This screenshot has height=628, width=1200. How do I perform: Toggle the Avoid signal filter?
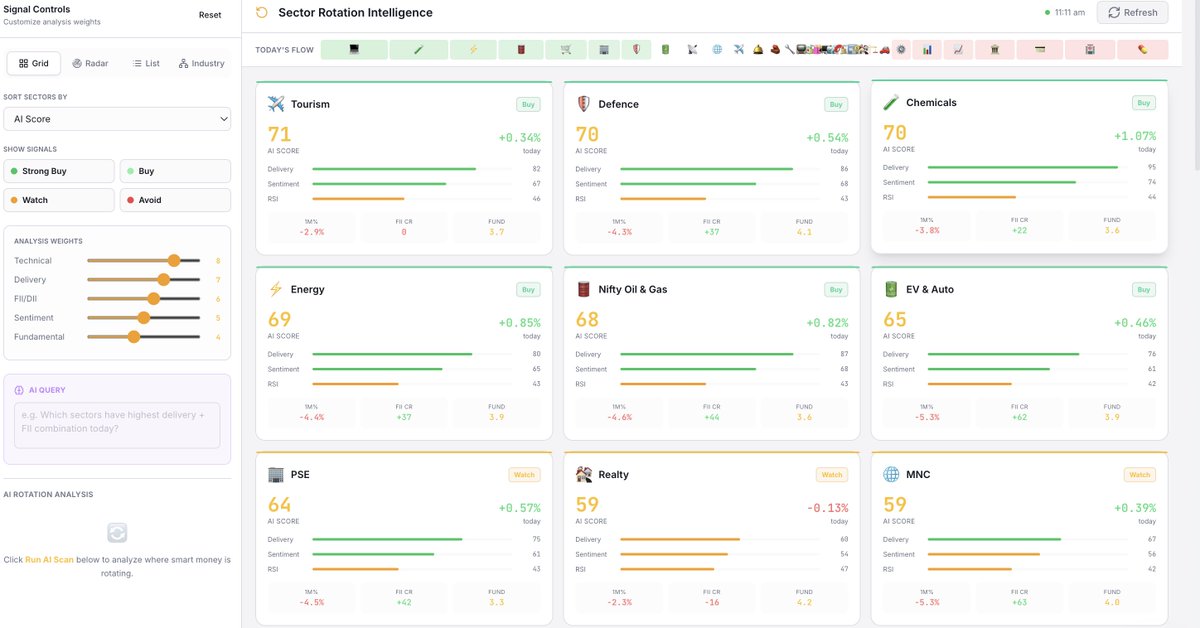click(x=175, y=200)
